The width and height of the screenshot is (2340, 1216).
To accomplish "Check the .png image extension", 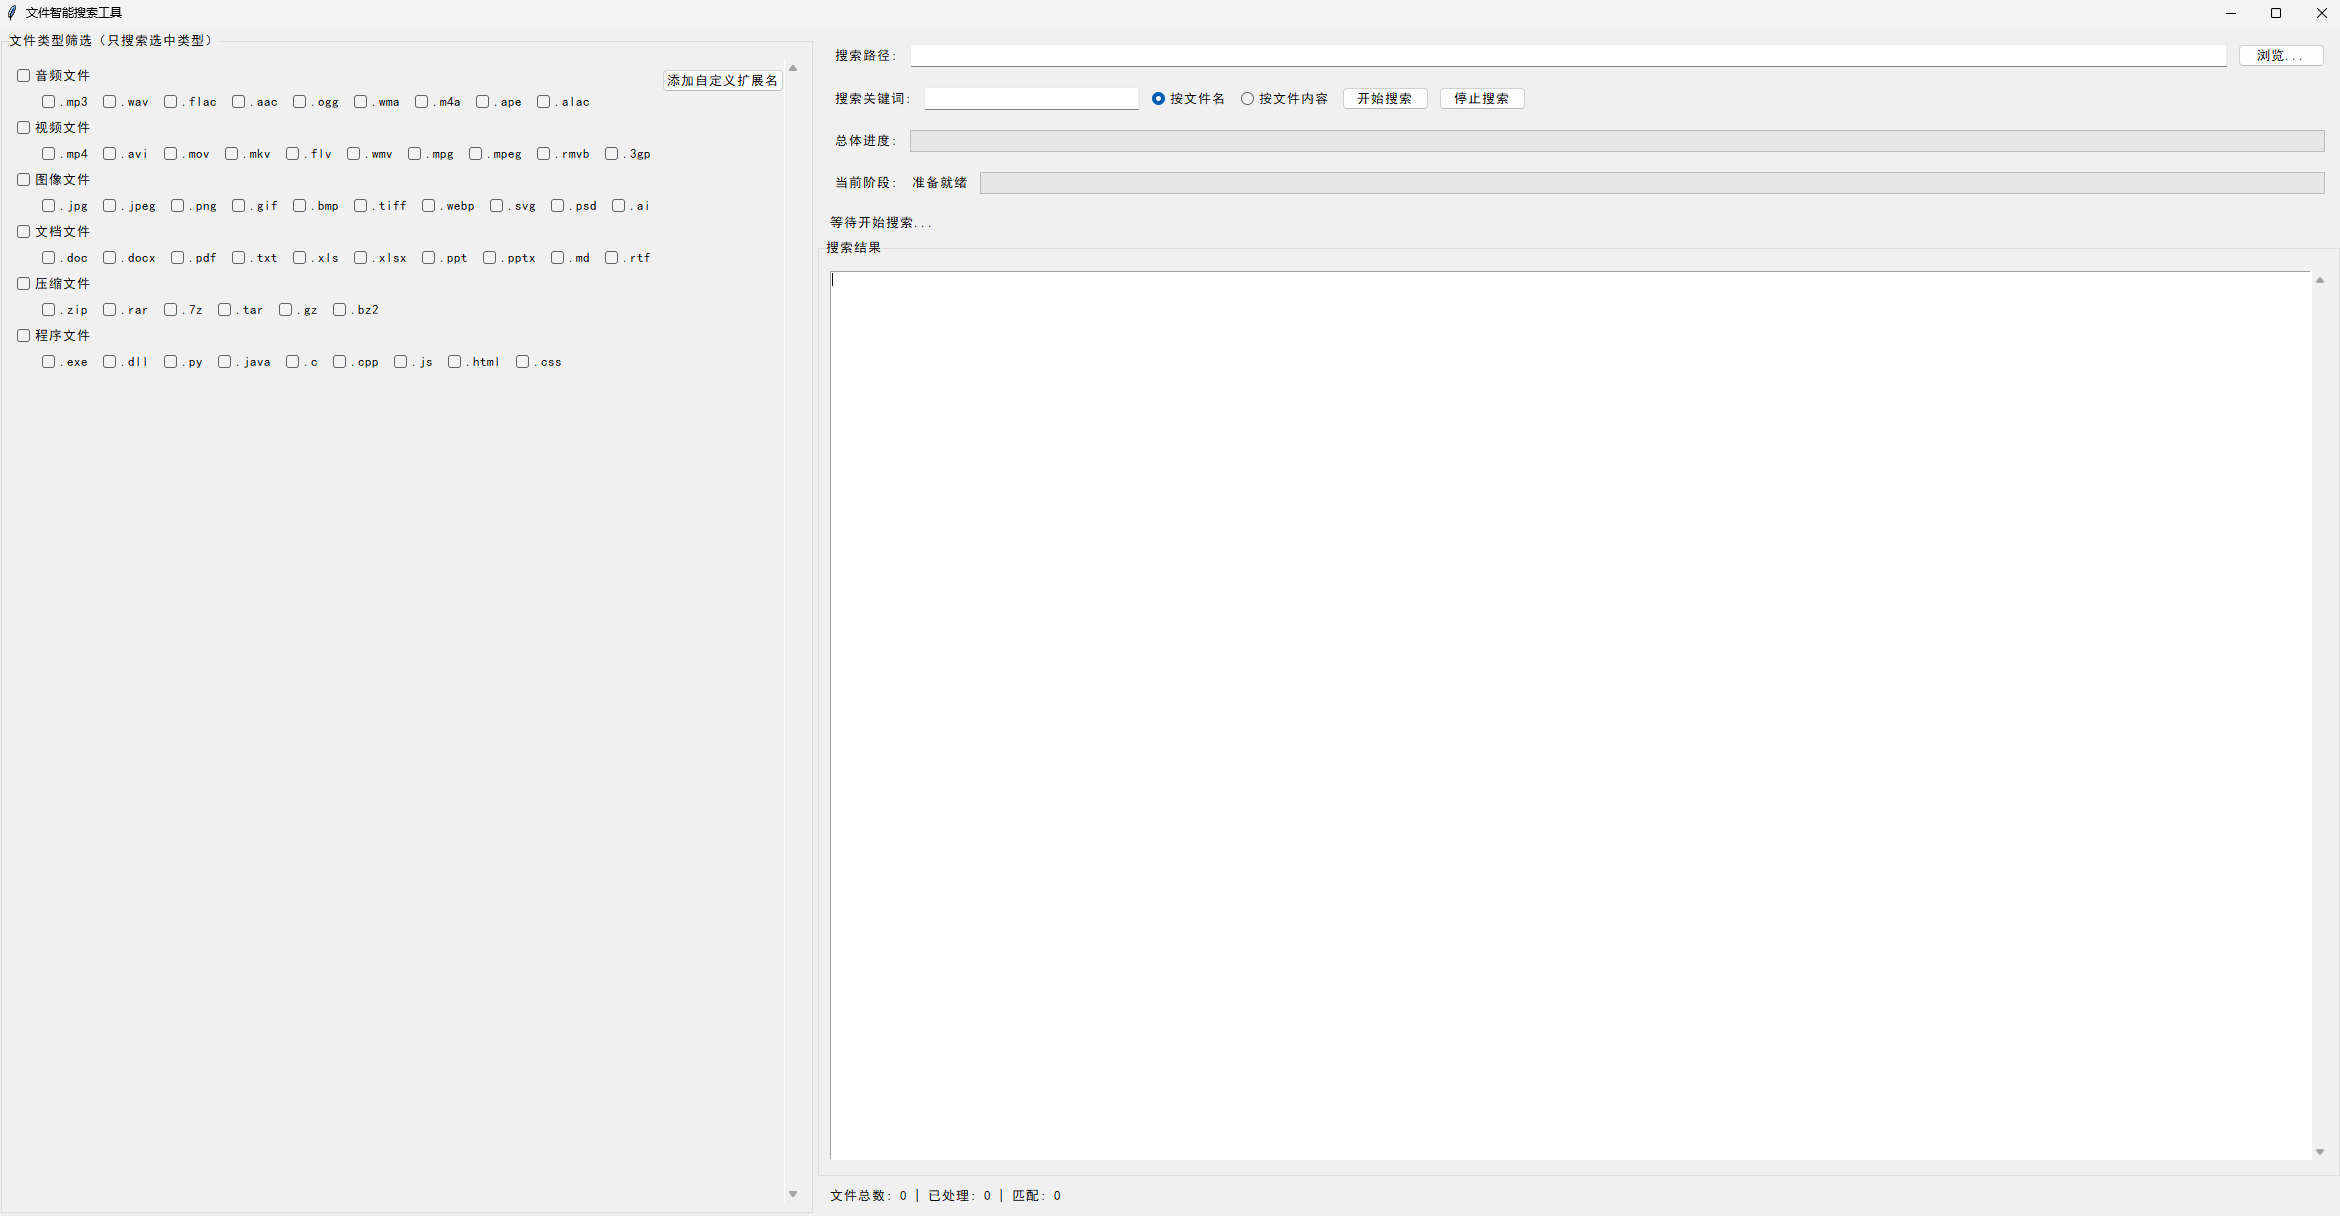I will (177, 206).
